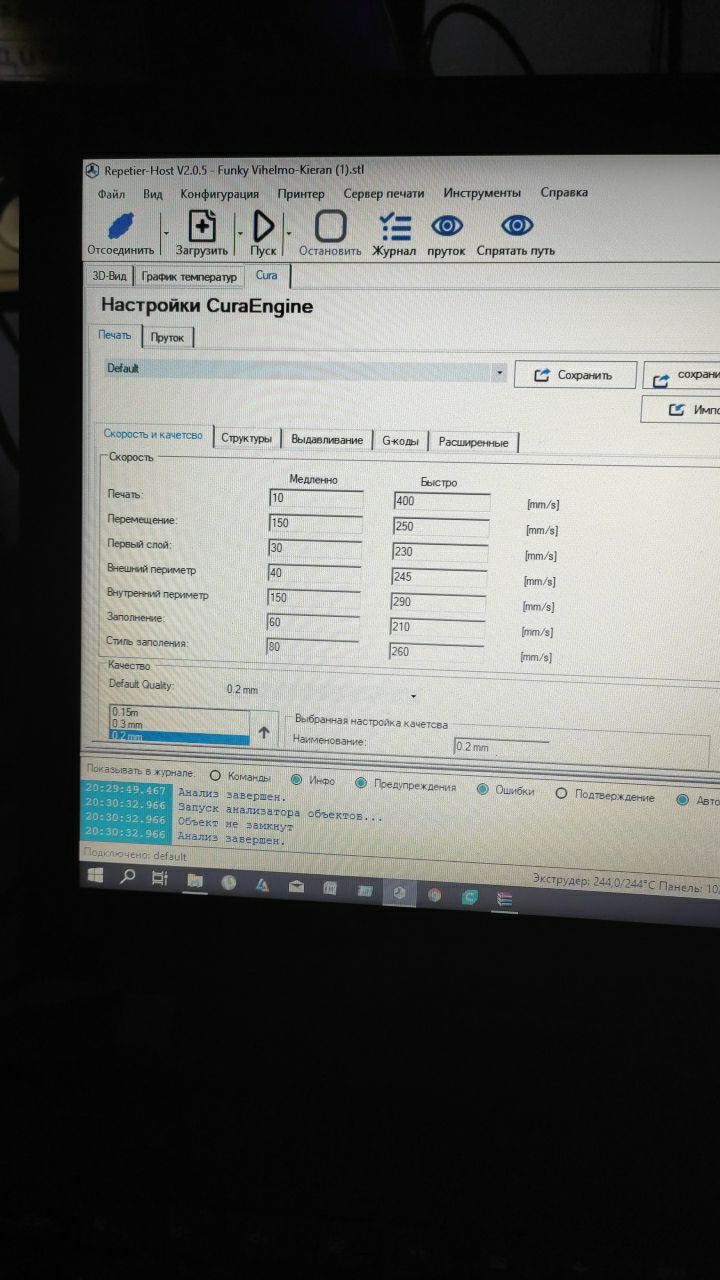Screen dimensions: 720x1280
Task: Switch to the График температур tab
Action: point(189,276)
